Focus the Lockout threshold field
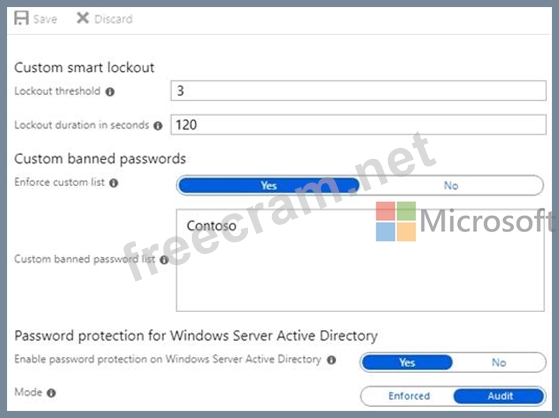The width and height of the screenshot is (559, 418). pos(358,91)
